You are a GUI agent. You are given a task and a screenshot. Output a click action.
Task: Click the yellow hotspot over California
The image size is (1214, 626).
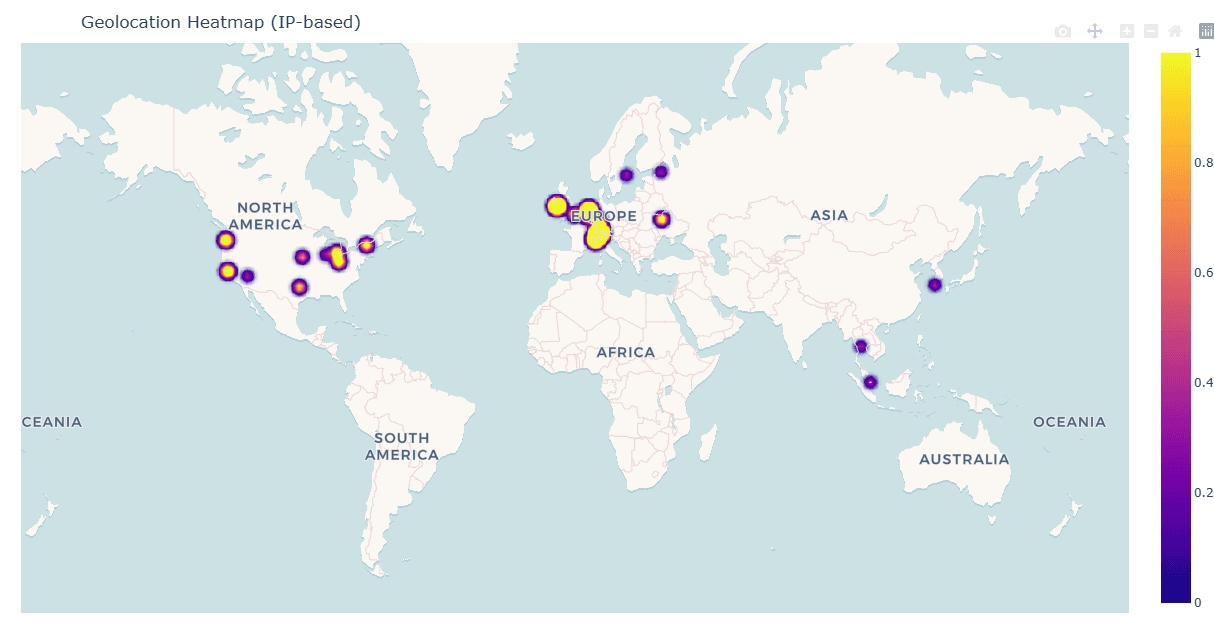click(x=226, y=270)
